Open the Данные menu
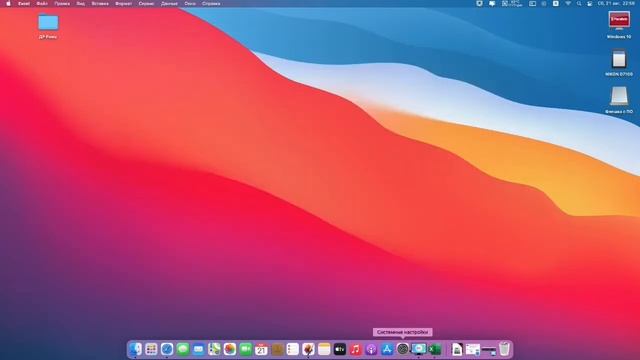The height and width of the screenshot is (360, 640). coord(169,4)
